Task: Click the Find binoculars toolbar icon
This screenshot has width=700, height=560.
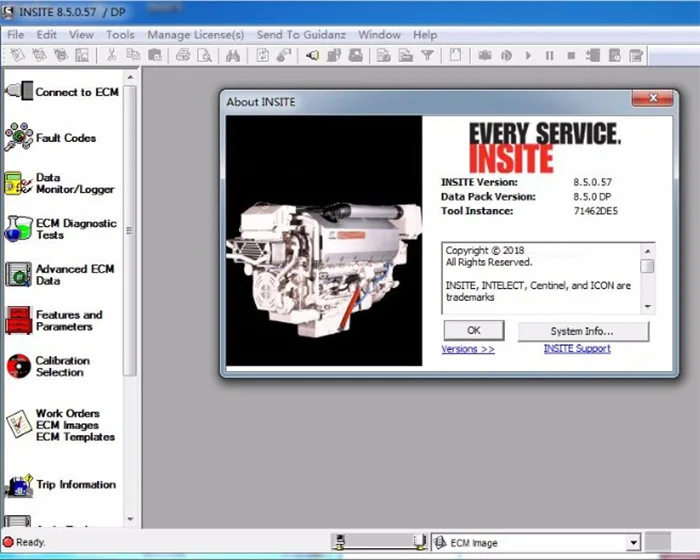Action: (233, 55)
